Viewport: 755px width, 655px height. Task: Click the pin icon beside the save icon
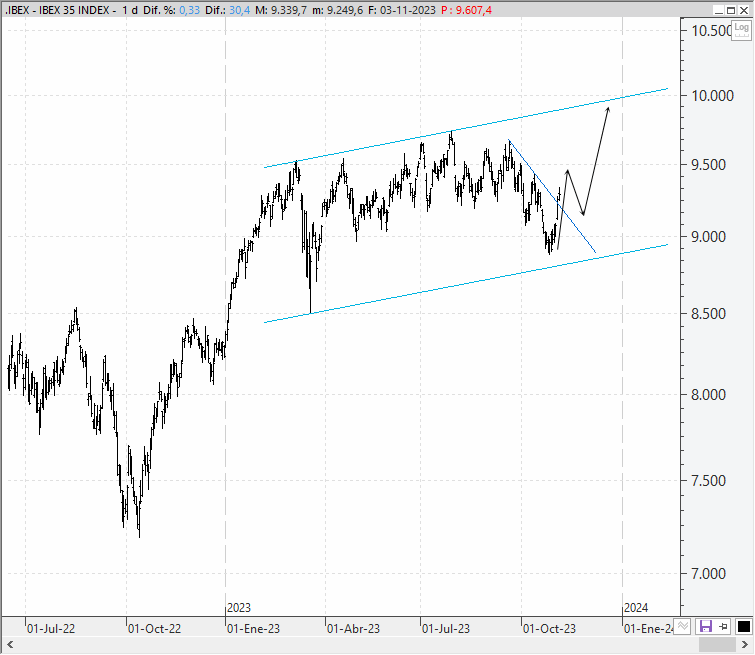tap(723, 627)
